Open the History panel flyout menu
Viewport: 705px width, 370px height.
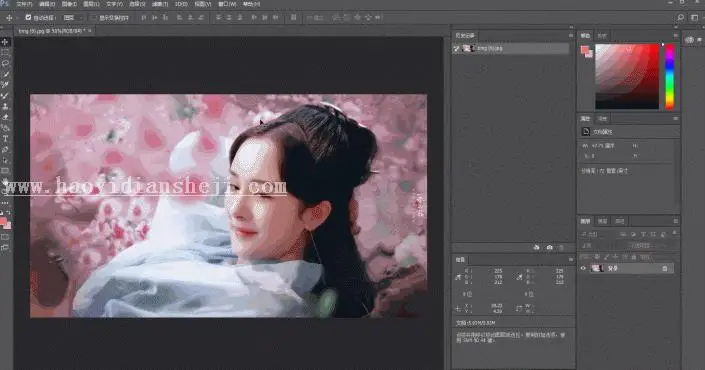(x=571, y=36)
